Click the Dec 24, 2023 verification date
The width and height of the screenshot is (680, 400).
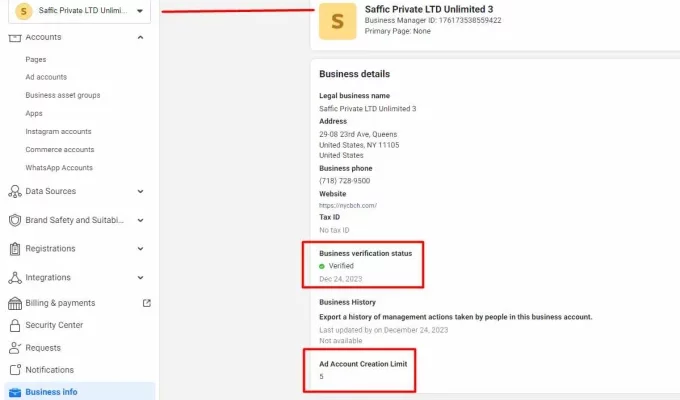pyautogui.click(x=340, y=279)
